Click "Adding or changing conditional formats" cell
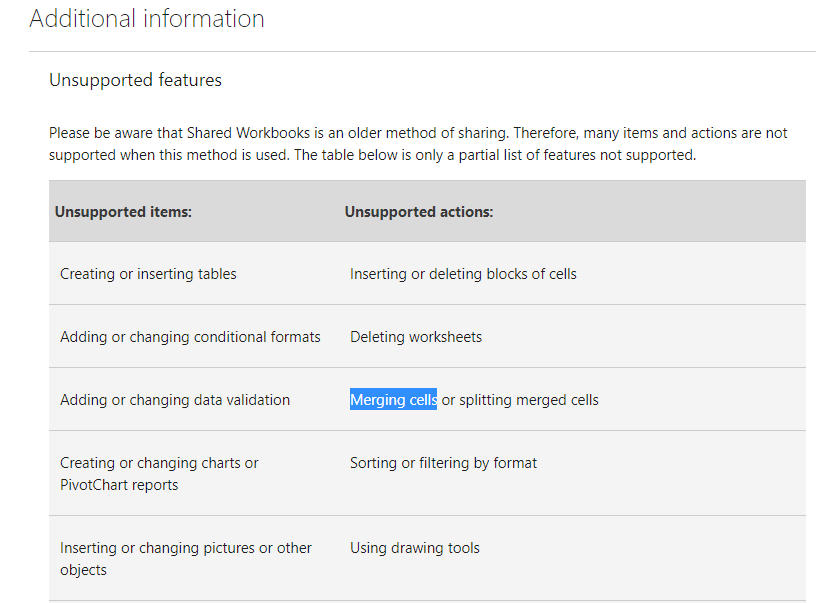 [190, 337]
